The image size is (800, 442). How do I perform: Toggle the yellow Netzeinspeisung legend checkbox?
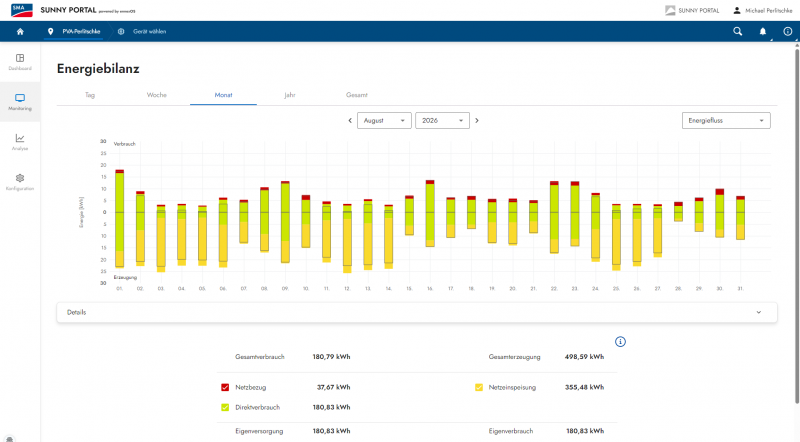(479, 387)
